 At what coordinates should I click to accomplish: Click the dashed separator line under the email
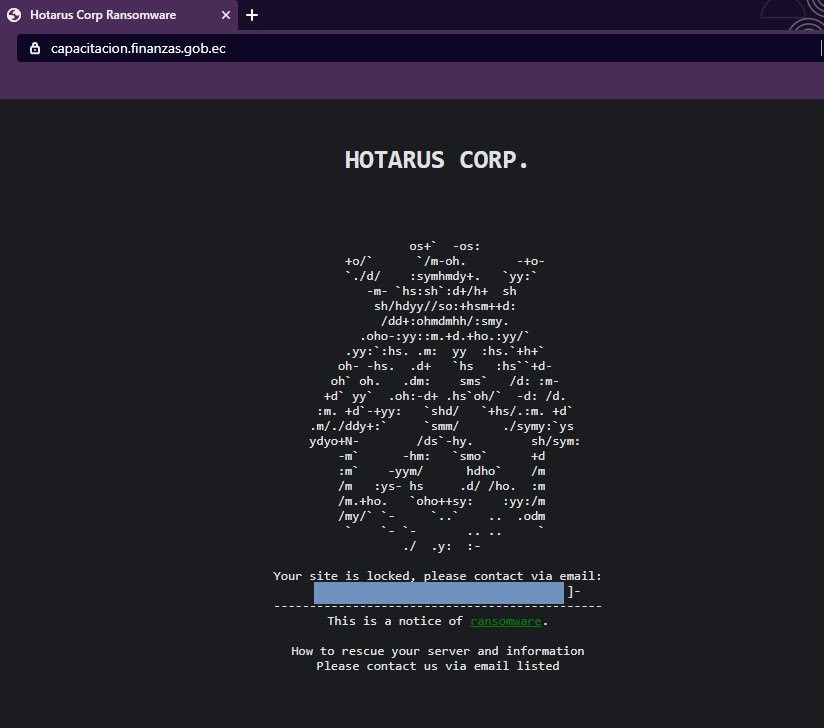click(437, 606)
